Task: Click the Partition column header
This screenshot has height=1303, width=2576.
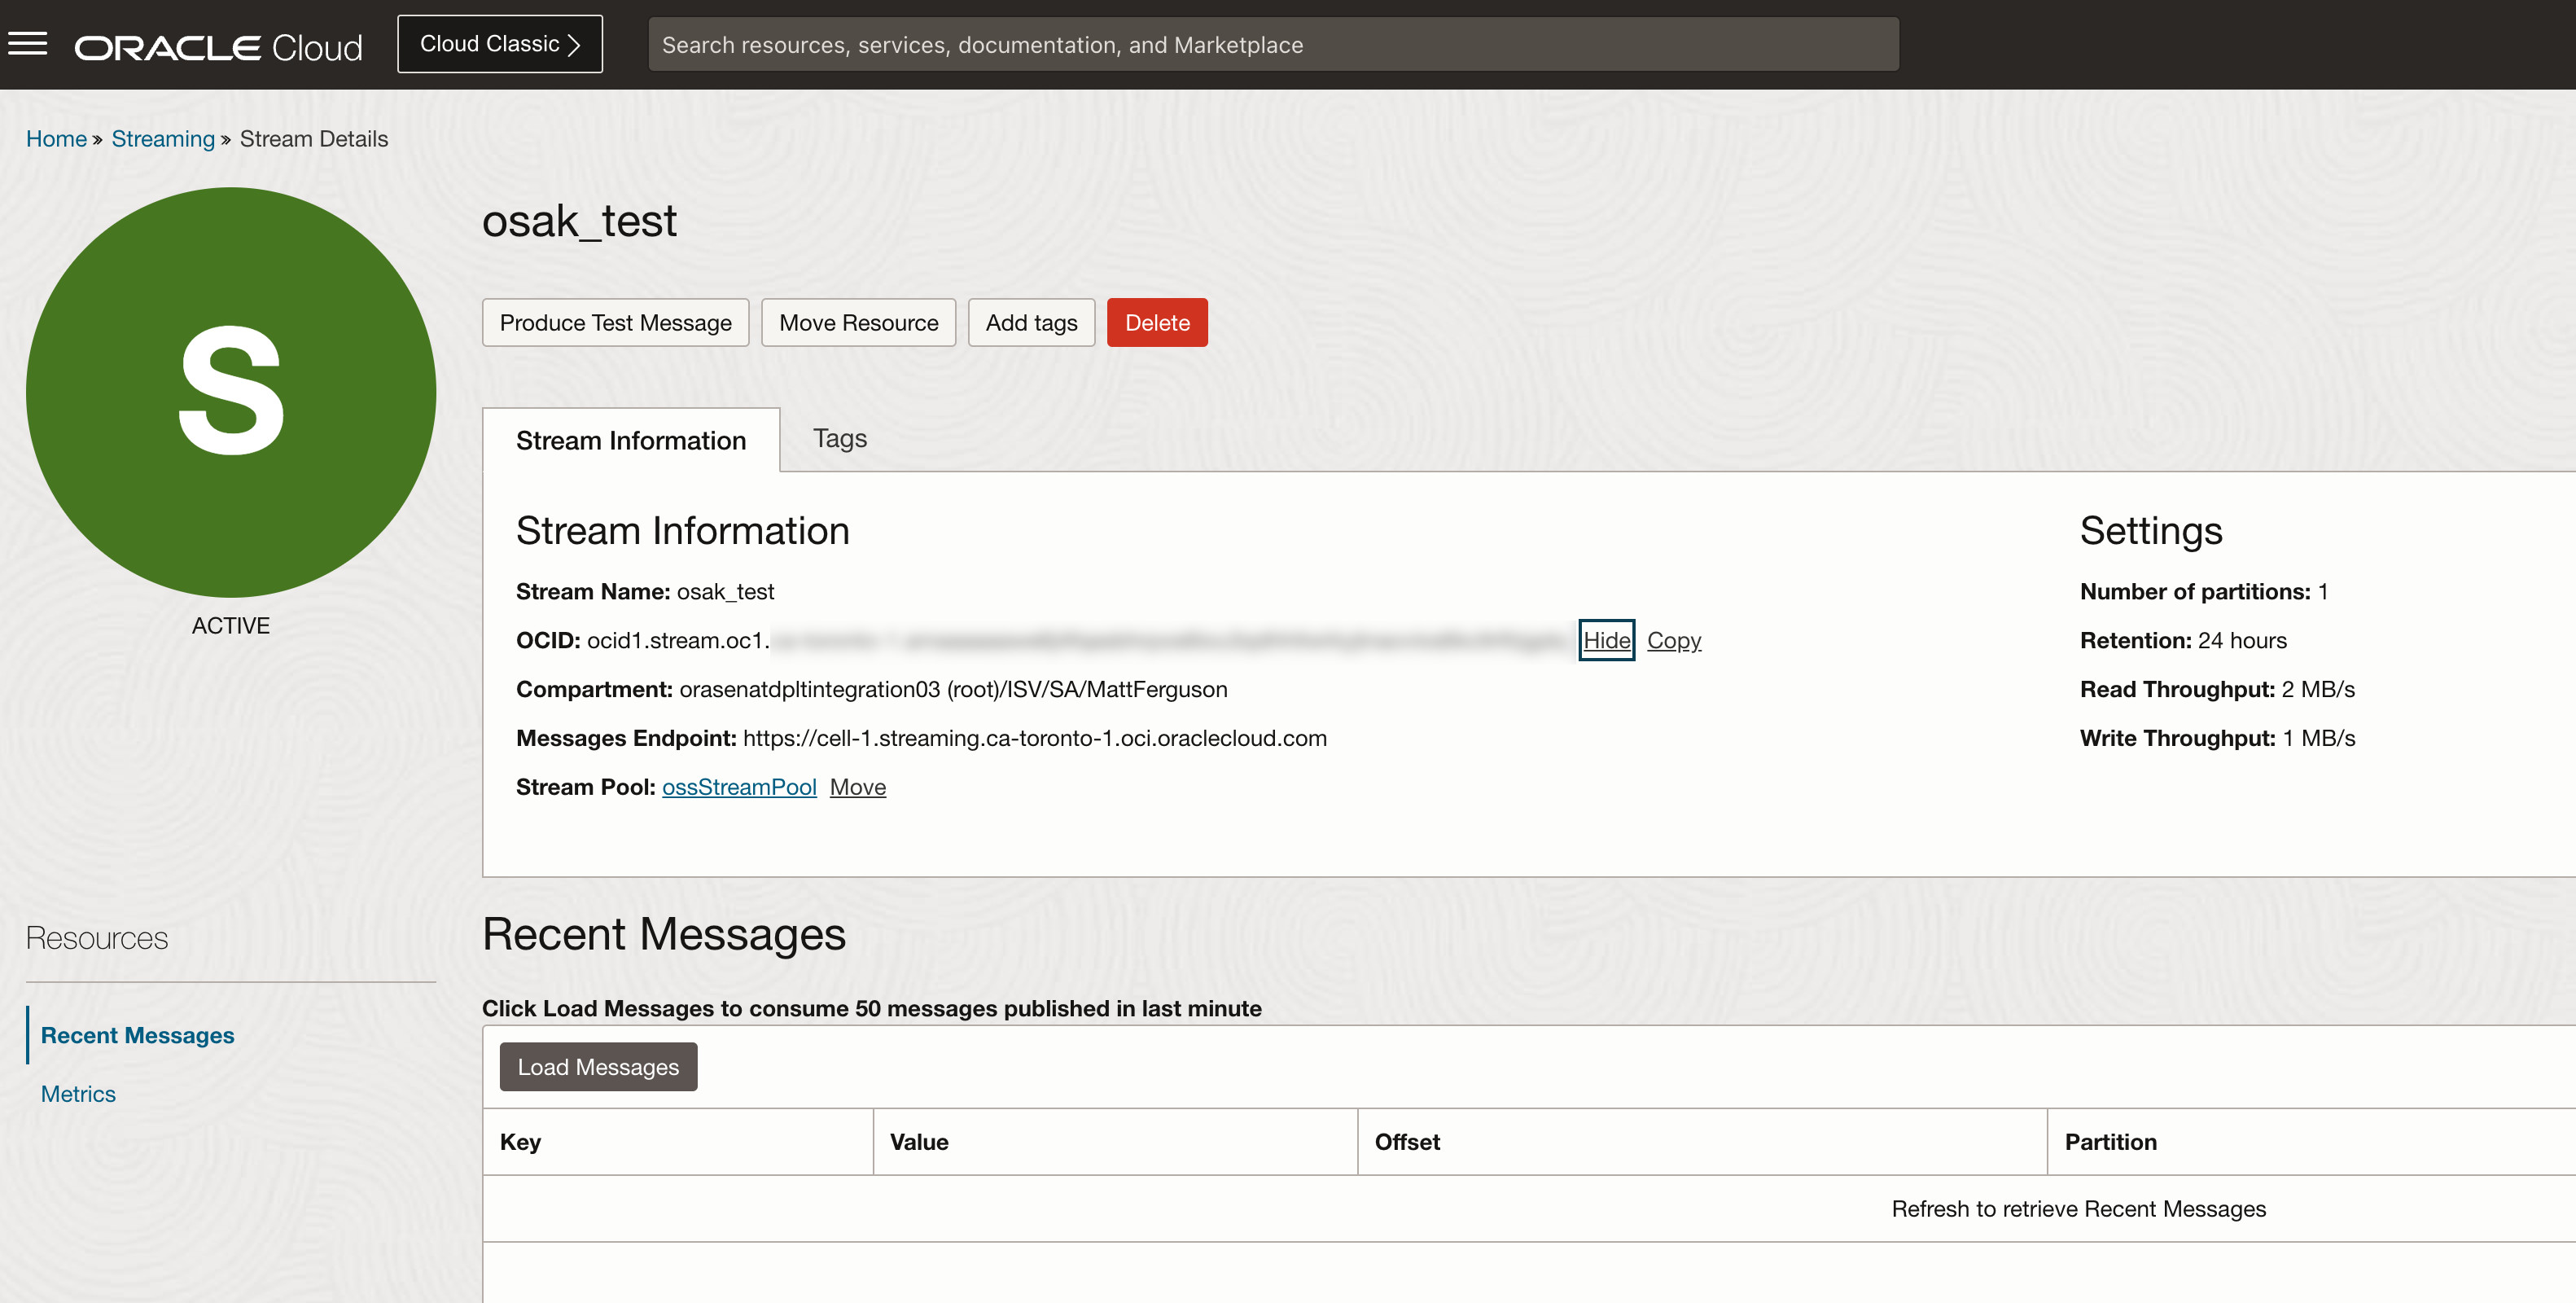Action: [x=2312, y=1142]
